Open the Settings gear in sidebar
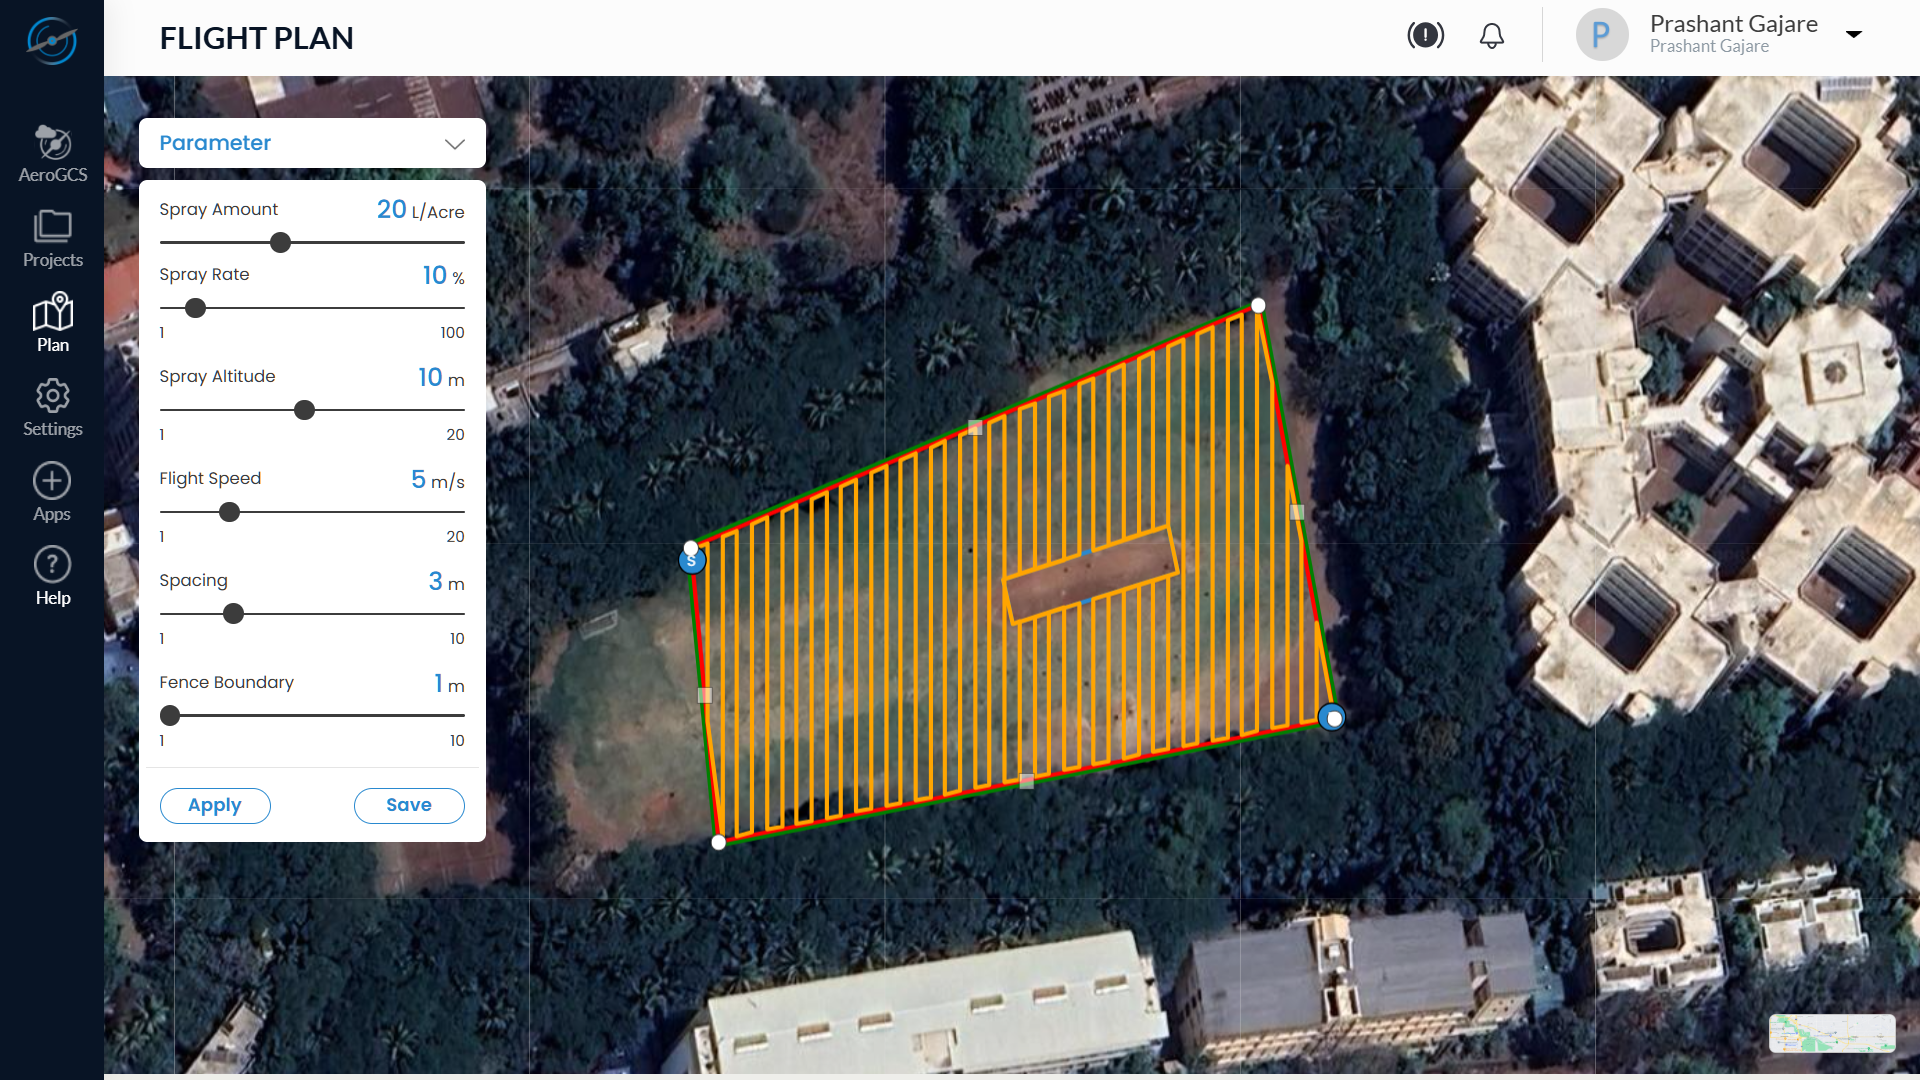The image size is (1920, 1080). click(x=53, y=408)
